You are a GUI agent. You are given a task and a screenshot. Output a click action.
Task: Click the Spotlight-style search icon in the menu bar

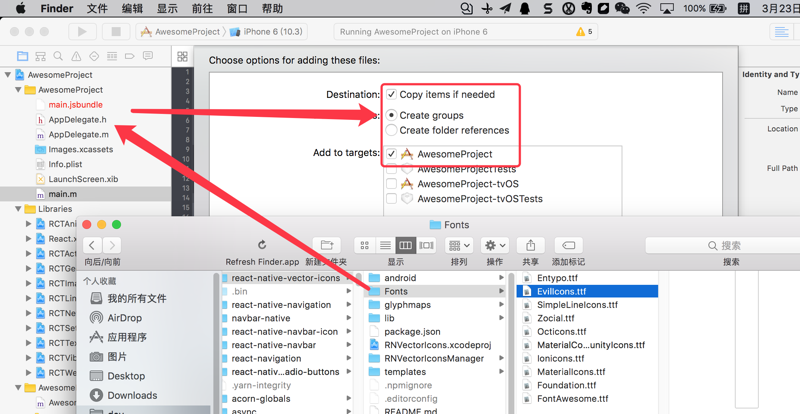(x=466, y=8)
